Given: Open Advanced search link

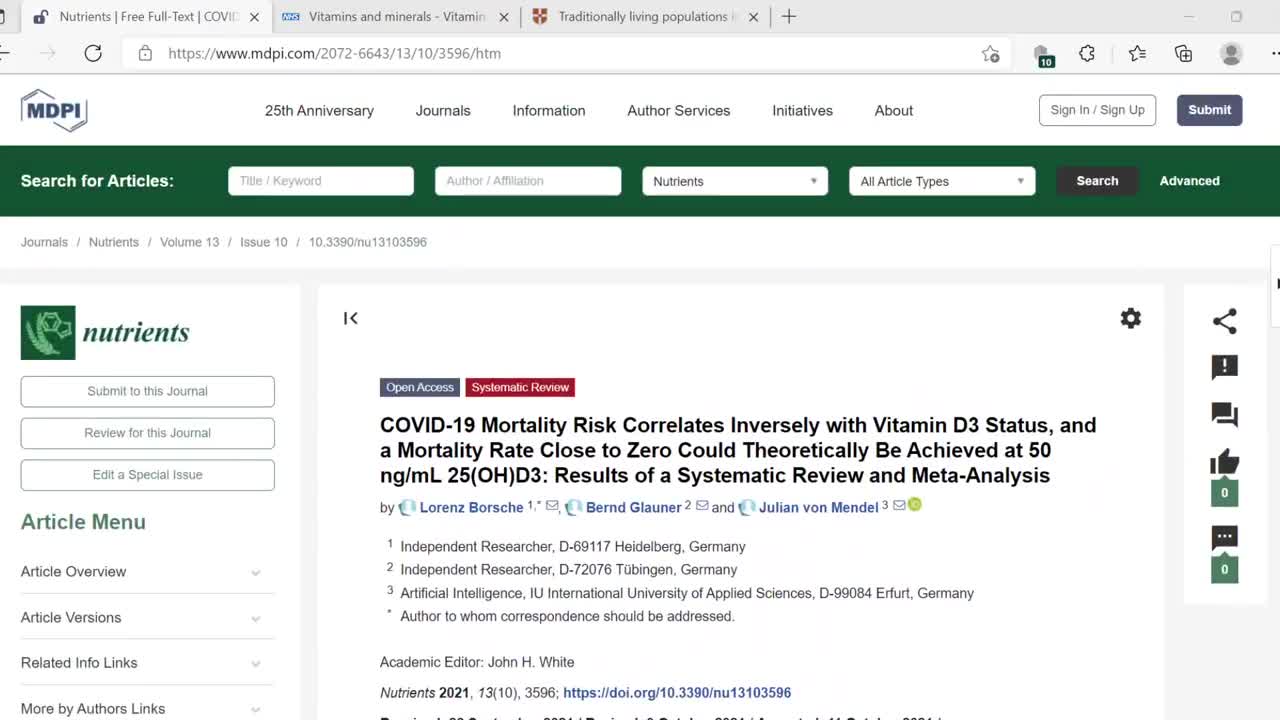Looking at the screenshot, I should click(x=1189, y=181).
